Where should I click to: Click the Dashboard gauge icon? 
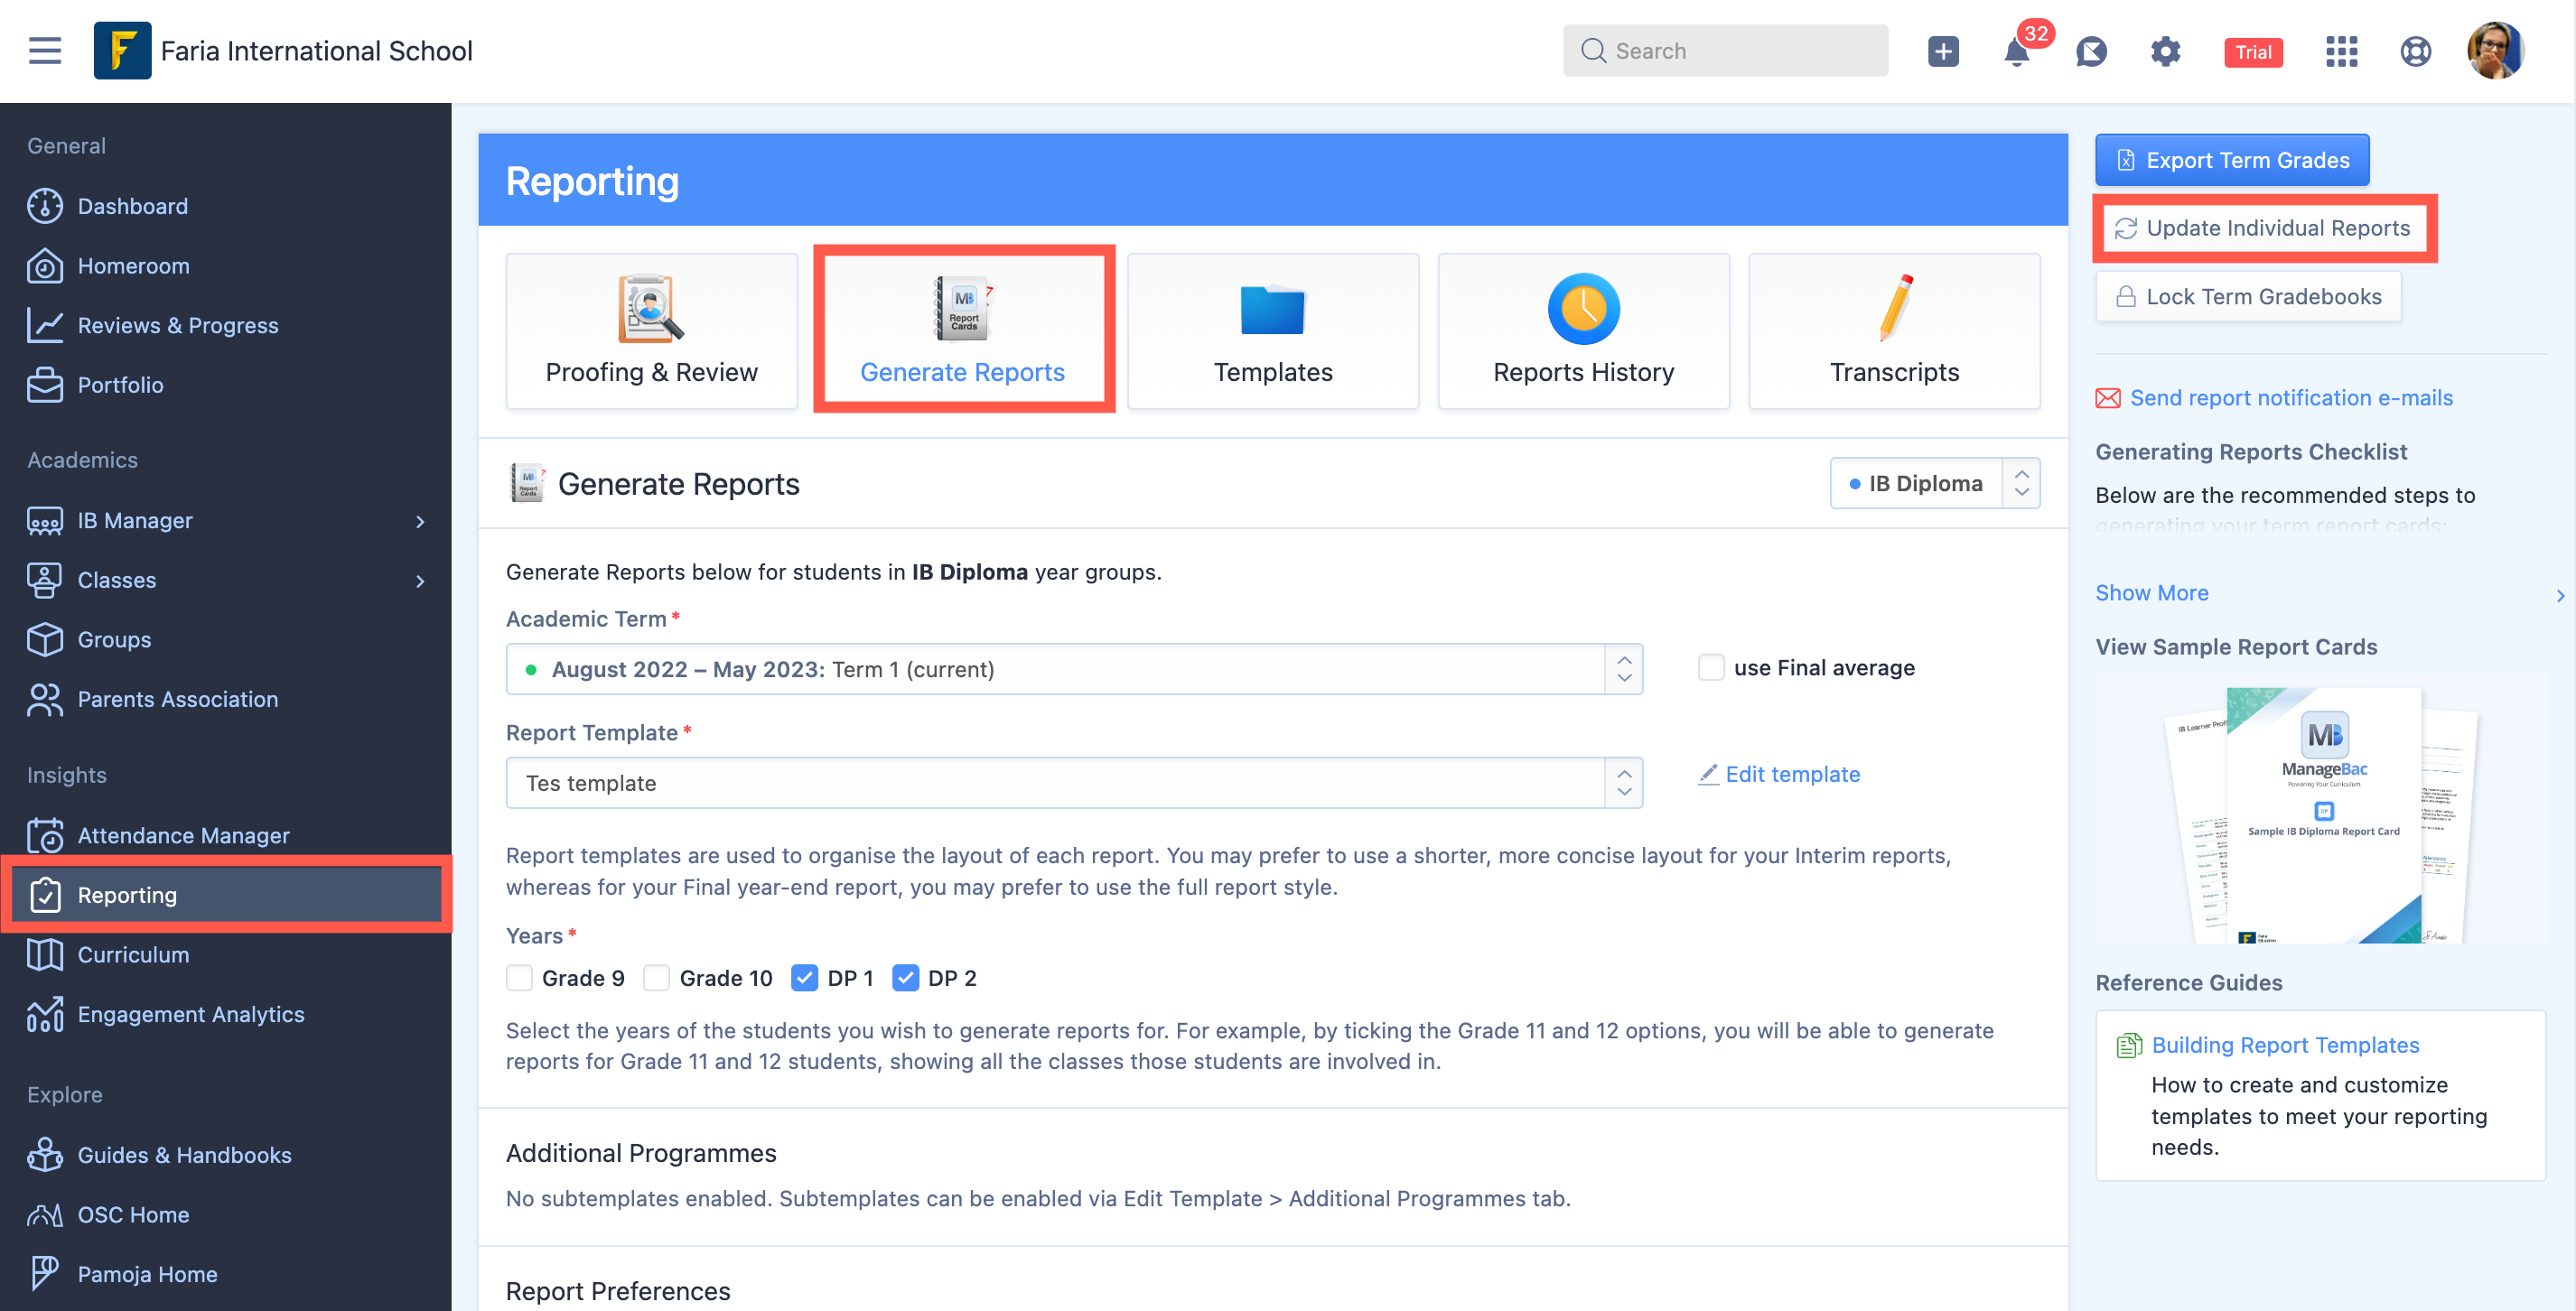tap(45, 206)
